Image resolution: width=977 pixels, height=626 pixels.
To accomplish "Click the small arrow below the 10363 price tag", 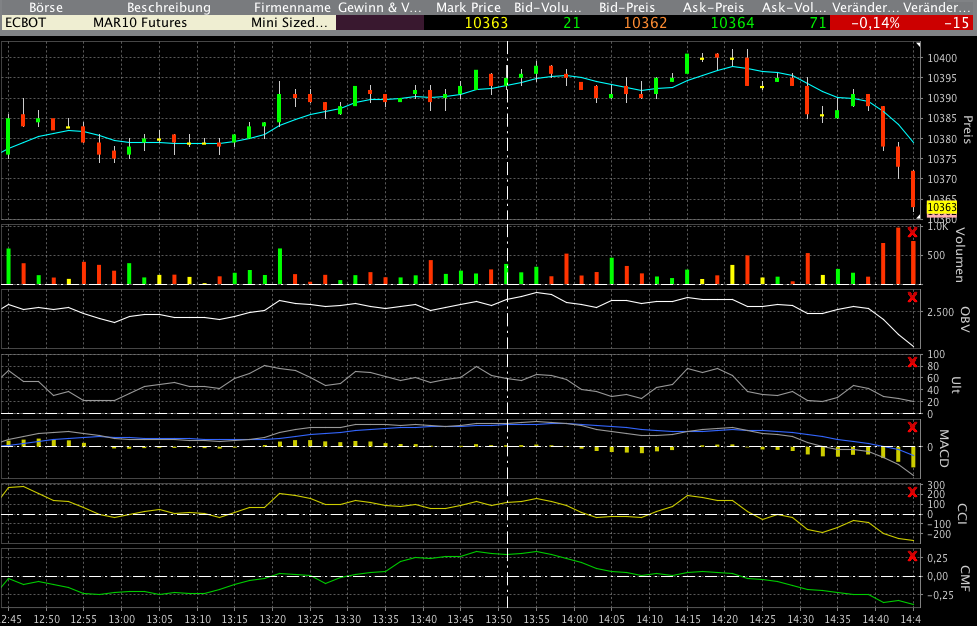I will click(x=917, y=216).
